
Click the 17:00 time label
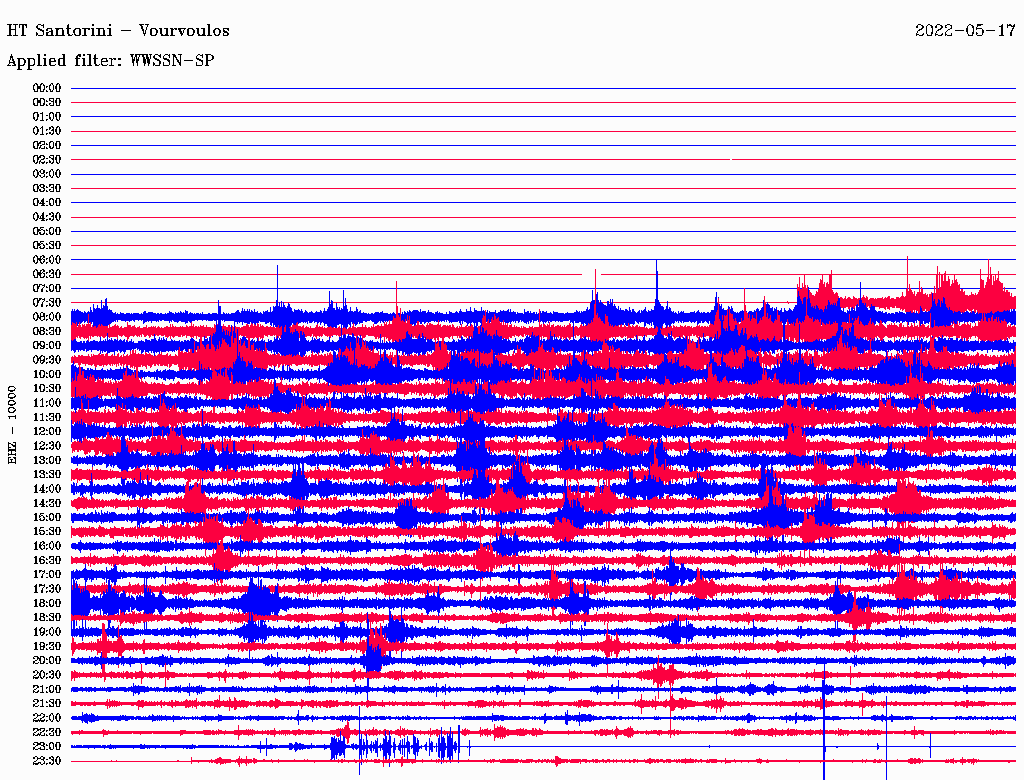pyautogui.click(x=47, y=575)
